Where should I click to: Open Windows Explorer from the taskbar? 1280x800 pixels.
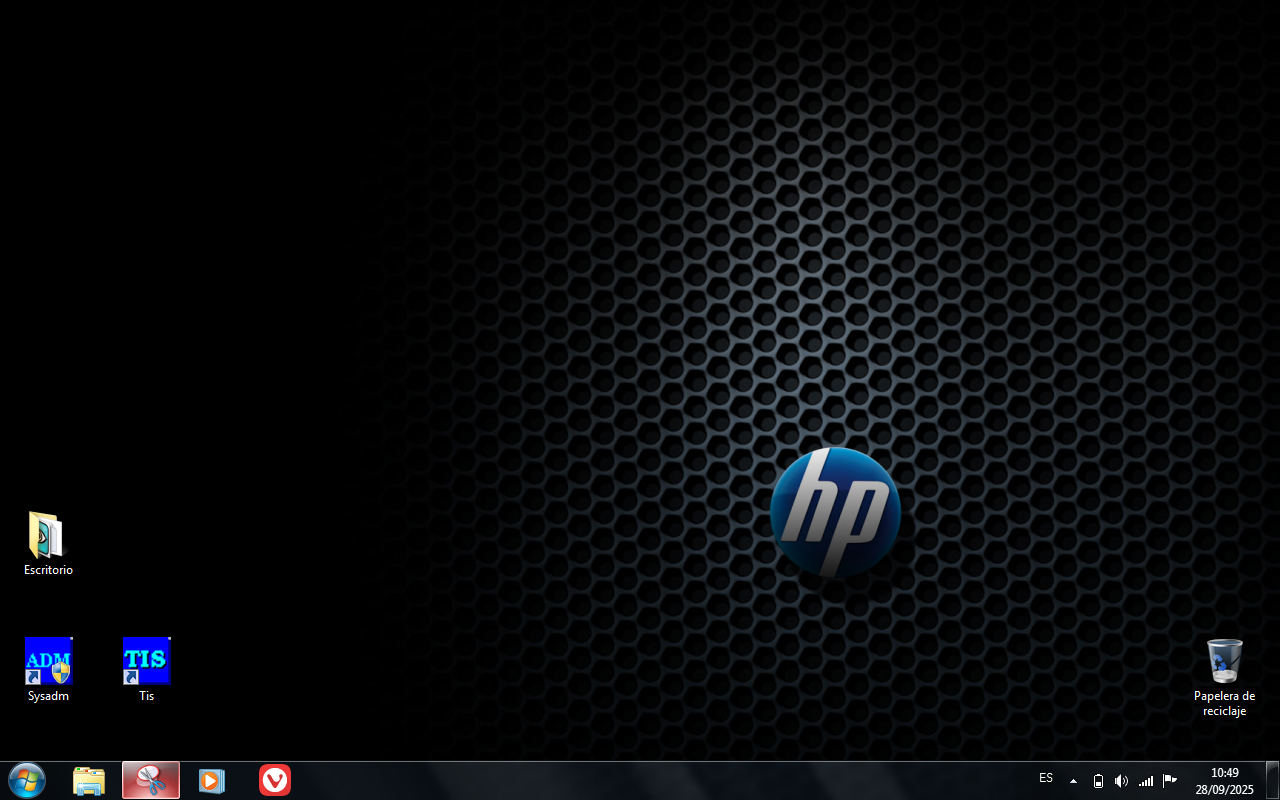click(x=89, y=780)
